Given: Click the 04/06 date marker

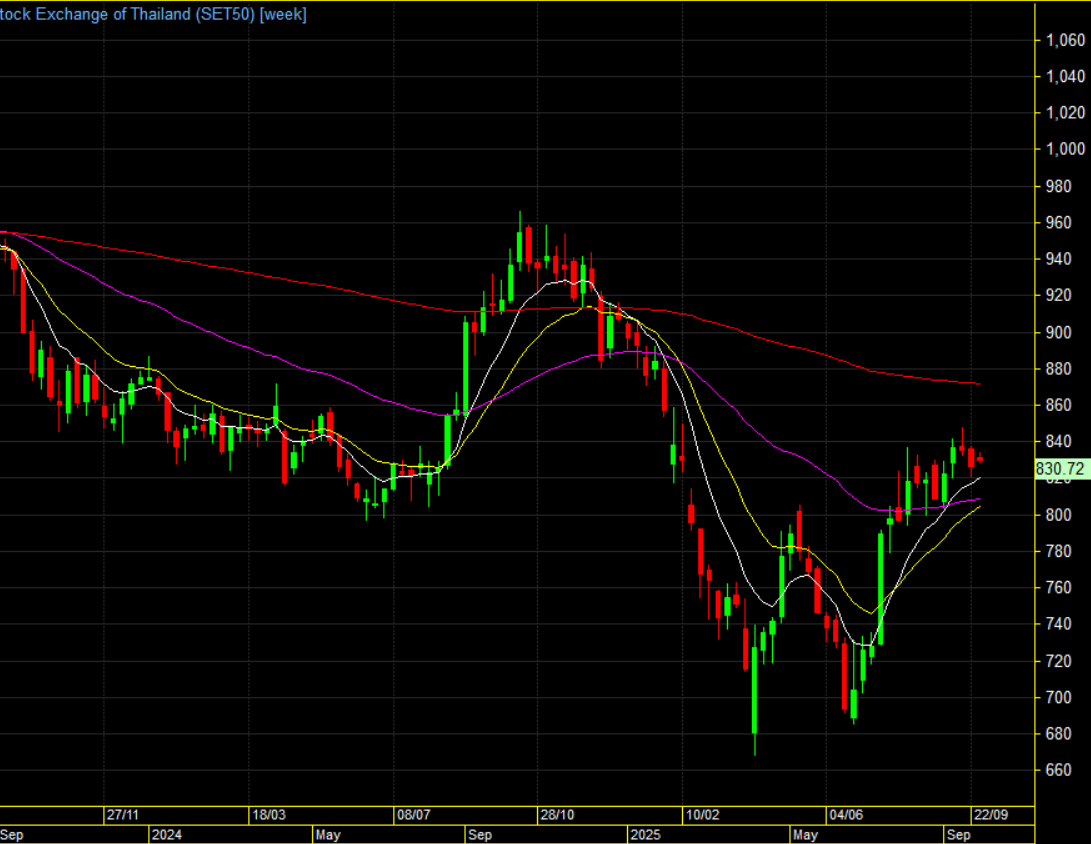Looking at the screenshot, I should 846,815.
